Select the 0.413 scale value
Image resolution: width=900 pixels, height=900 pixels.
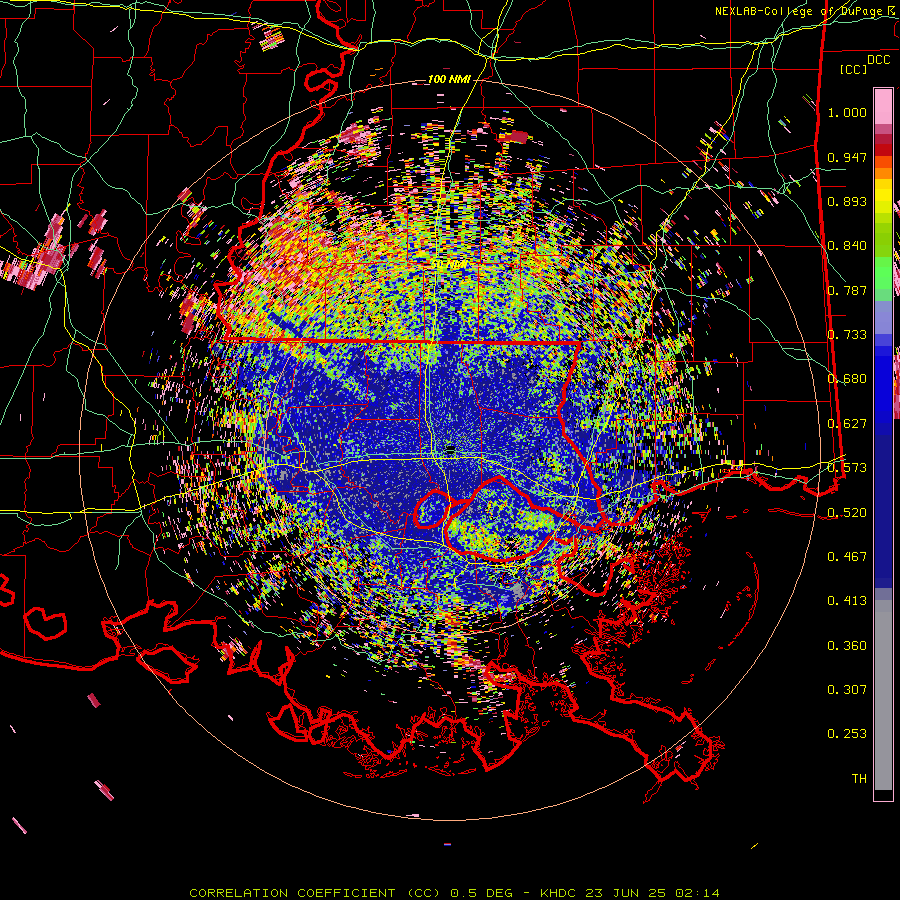pos(847,601)
